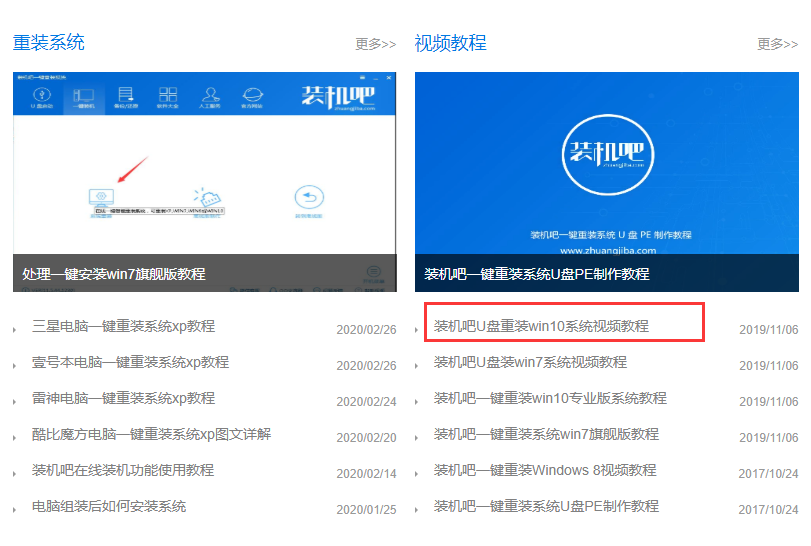Open 更多>> beside the 视频教程 heading
Image resolution: width=811 pixels, height=546 pixels.
tap(777, 44)
